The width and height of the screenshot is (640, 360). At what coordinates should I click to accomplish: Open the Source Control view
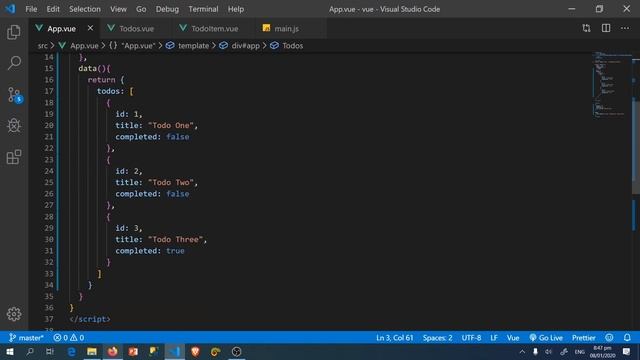point(15,95)
